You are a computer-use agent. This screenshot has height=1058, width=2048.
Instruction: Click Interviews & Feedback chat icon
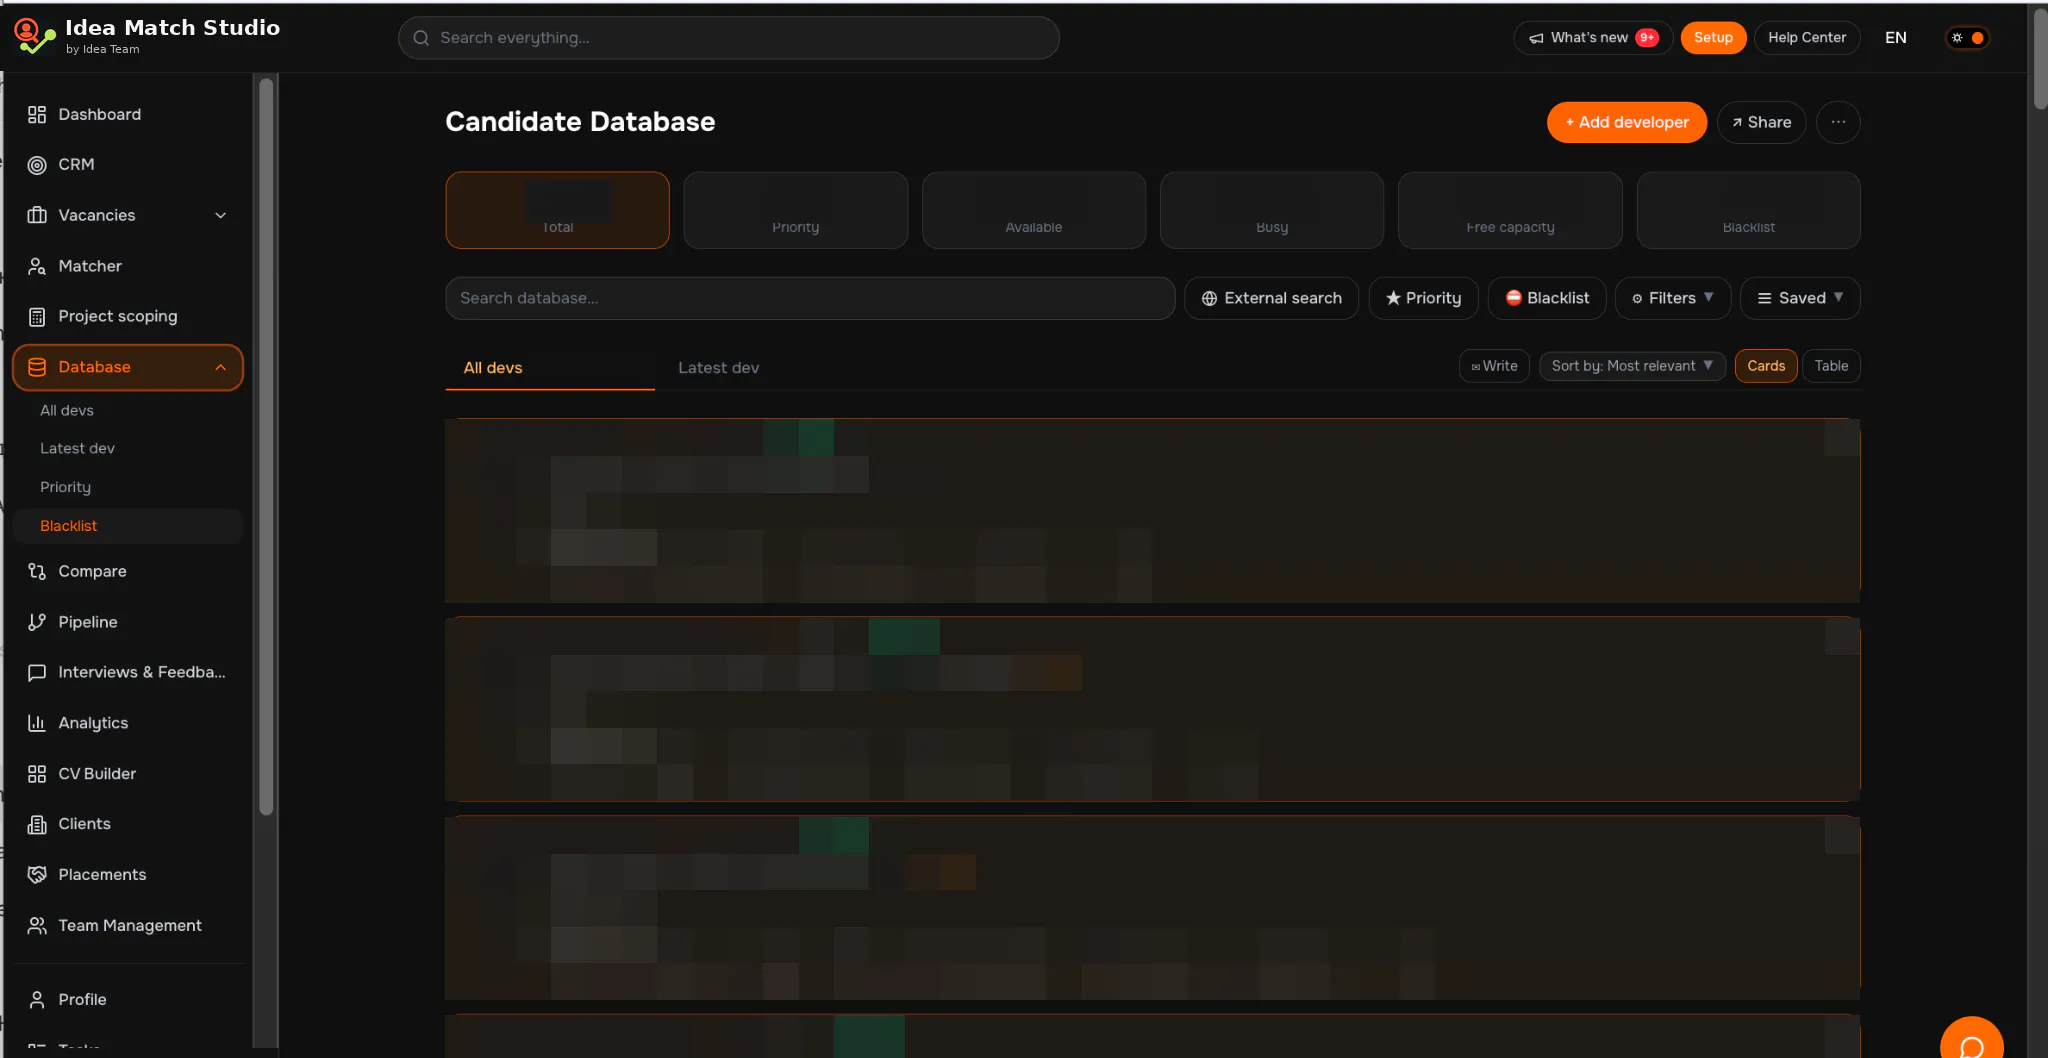37,672
